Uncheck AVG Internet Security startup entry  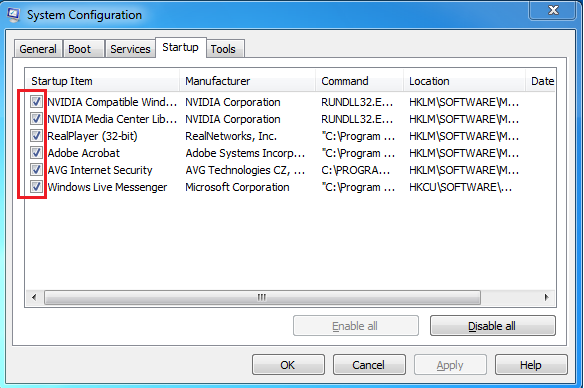[x=36, y=170]
